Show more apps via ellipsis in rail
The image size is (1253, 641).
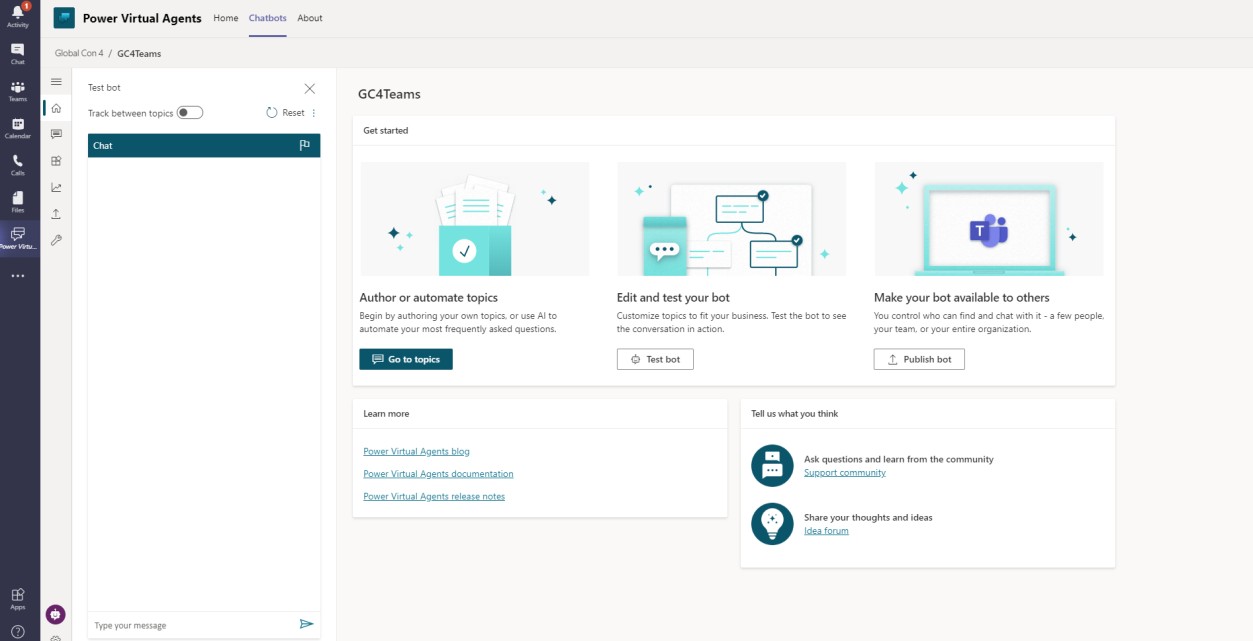click(x=18, y=276)
